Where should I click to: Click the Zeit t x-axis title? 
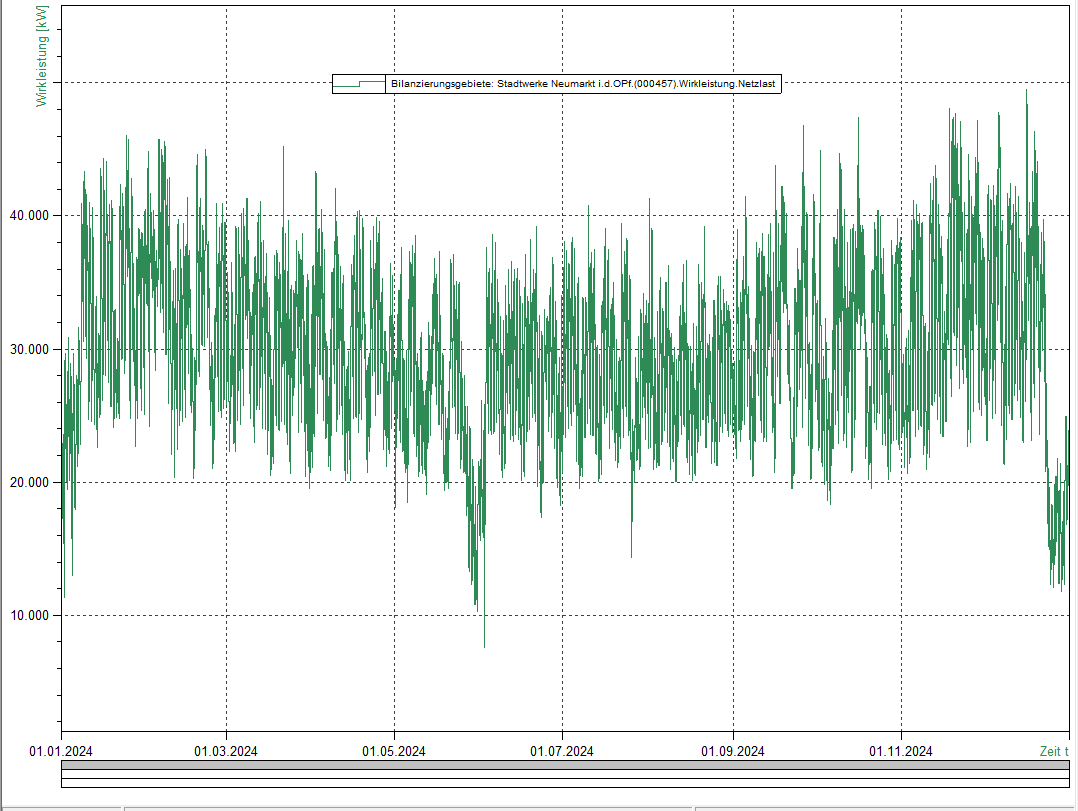coord(1053,751)
